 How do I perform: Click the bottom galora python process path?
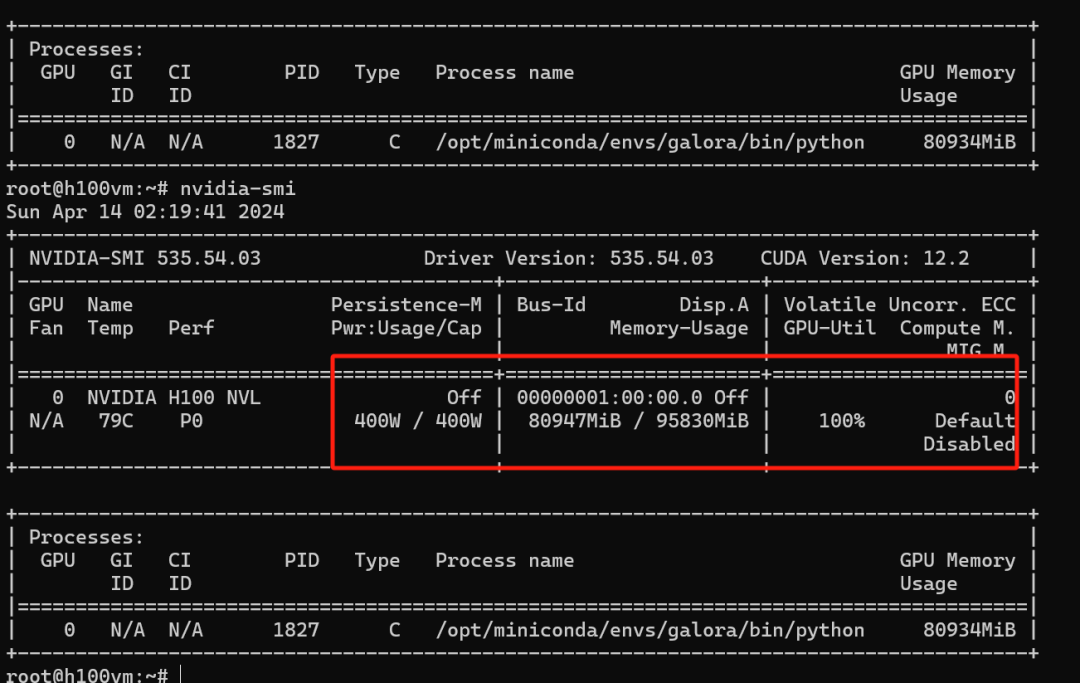(x=649, y=630)
